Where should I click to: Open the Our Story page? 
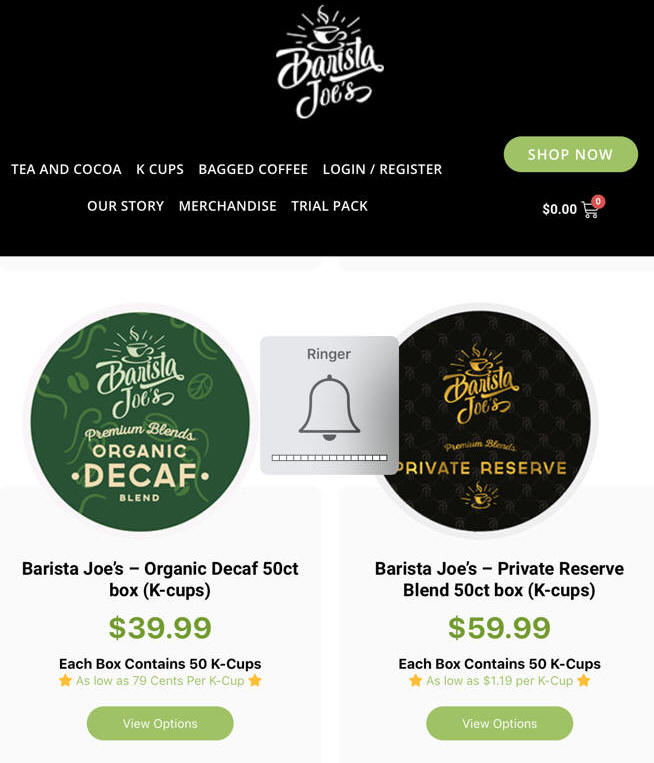point(126,206)
